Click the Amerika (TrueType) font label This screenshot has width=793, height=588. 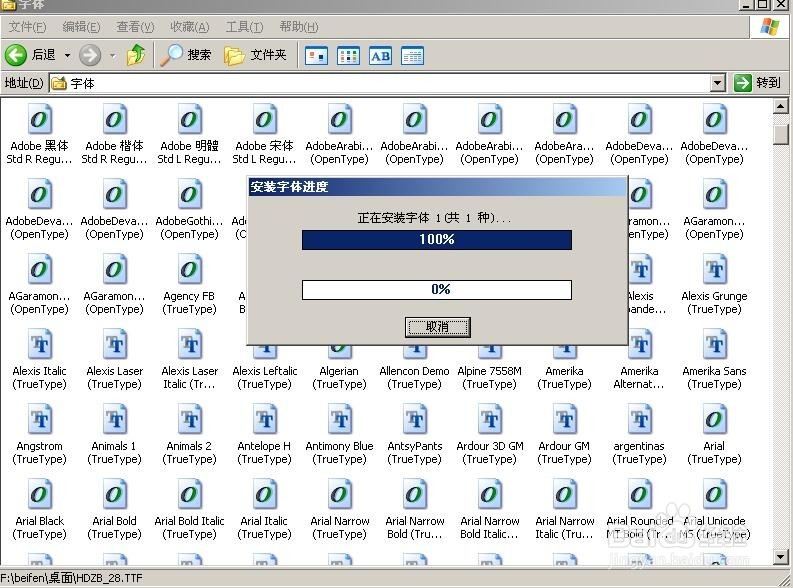point(564,378)
